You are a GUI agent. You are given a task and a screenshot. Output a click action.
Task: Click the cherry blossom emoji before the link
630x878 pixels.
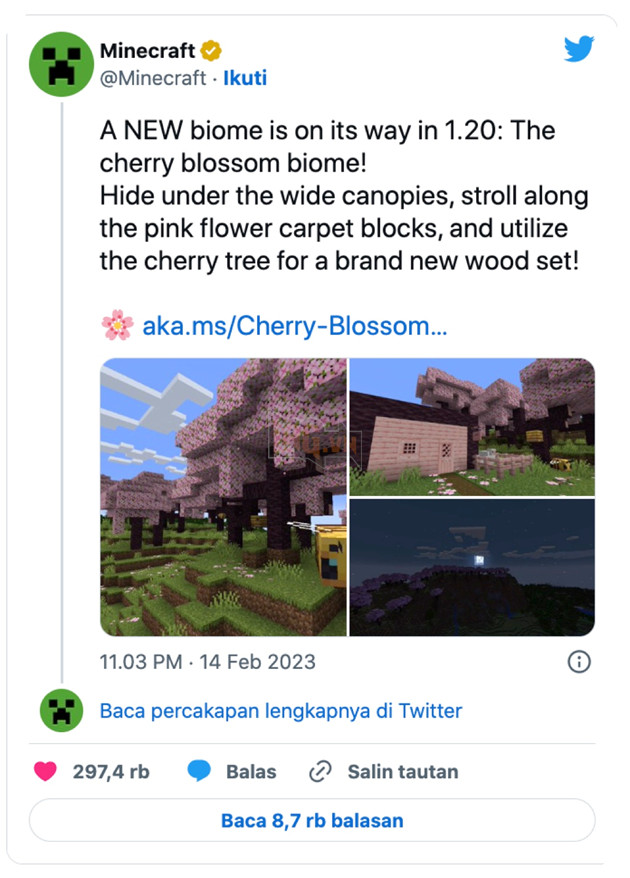[x=114, y=324]
